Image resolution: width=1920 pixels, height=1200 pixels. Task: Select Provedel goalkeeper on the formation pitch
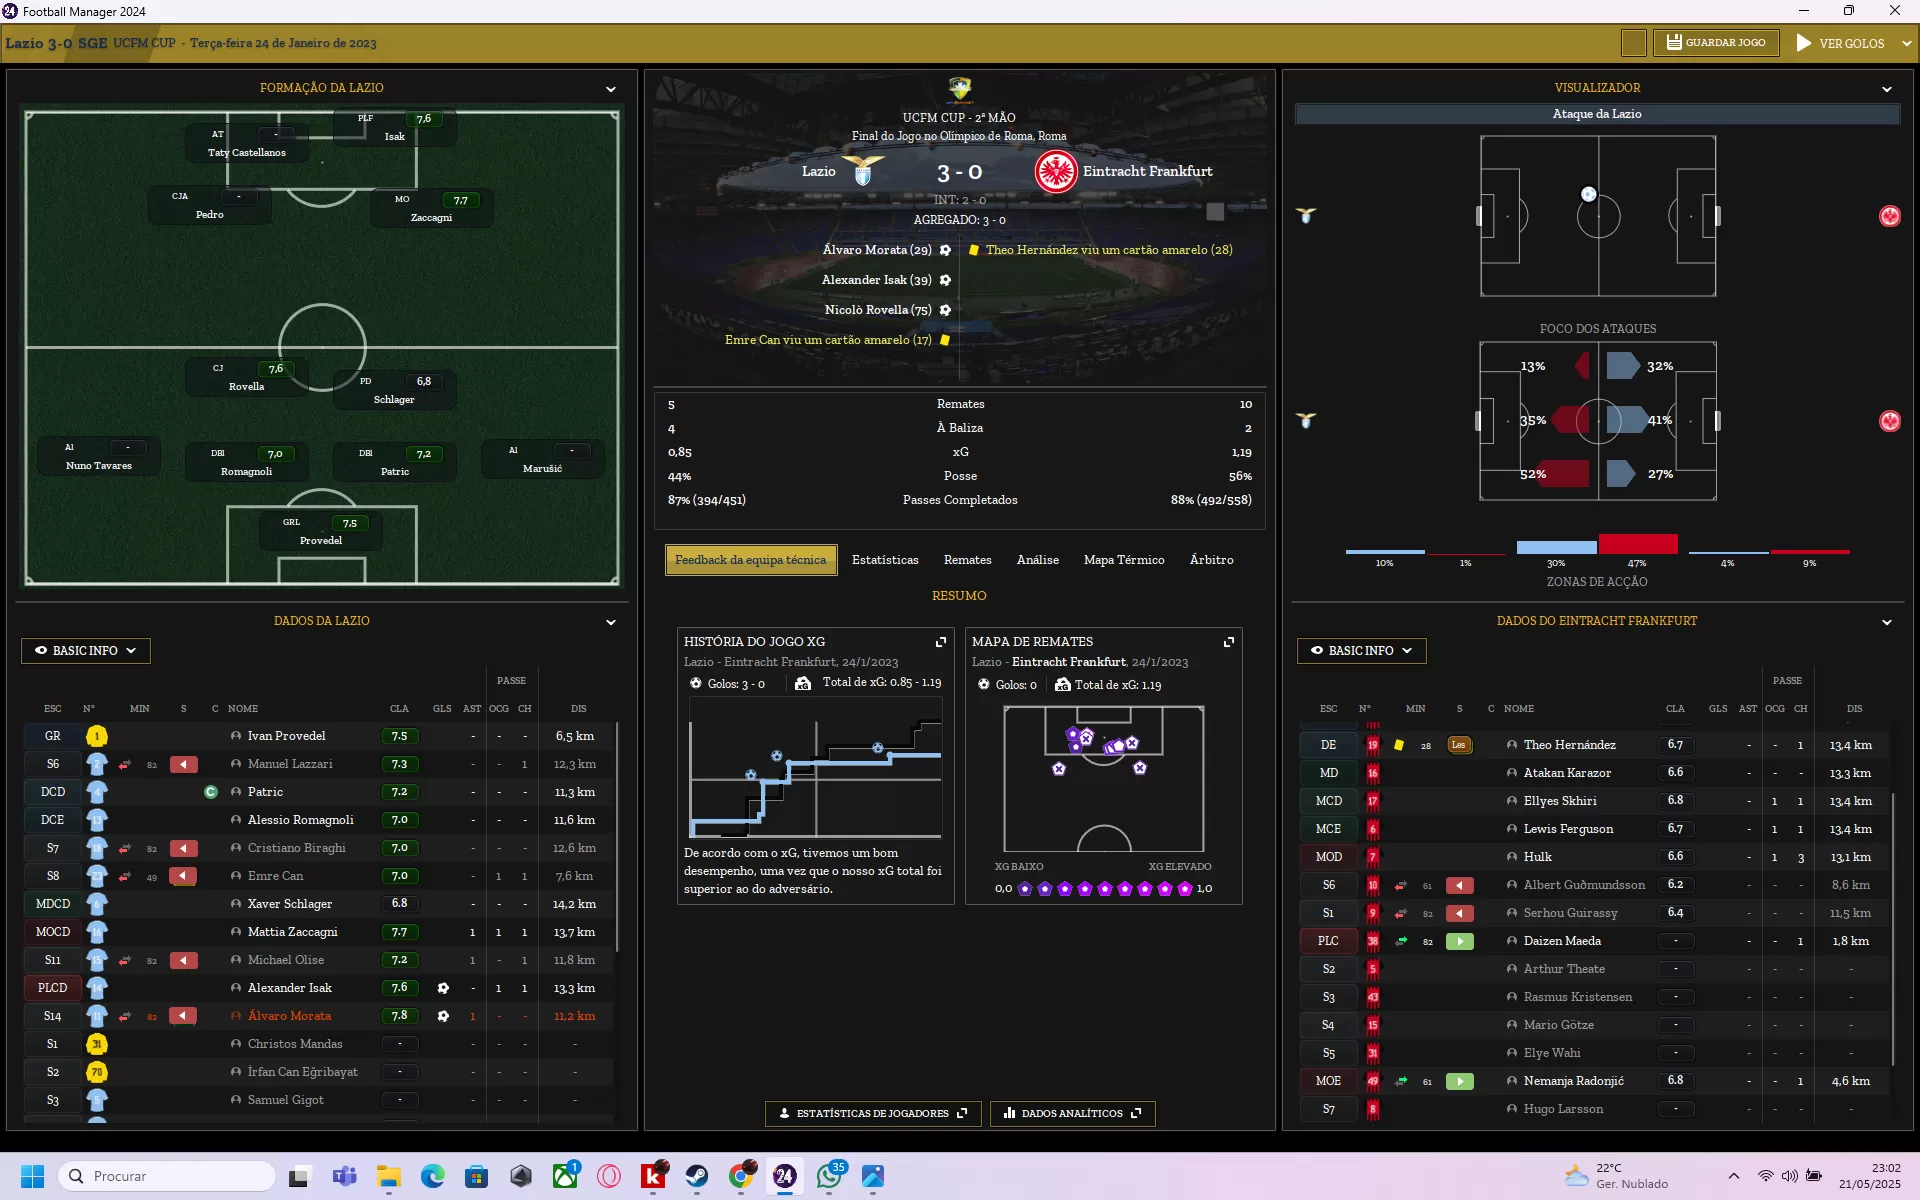click(x=321, y=532)
